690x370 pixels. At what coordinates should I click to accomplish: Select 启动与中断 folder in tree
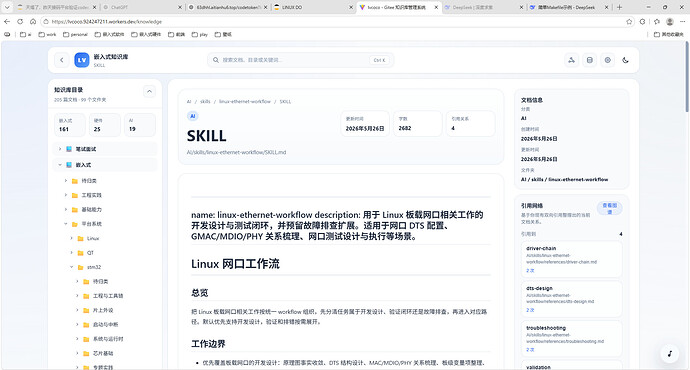click(106, 324)
